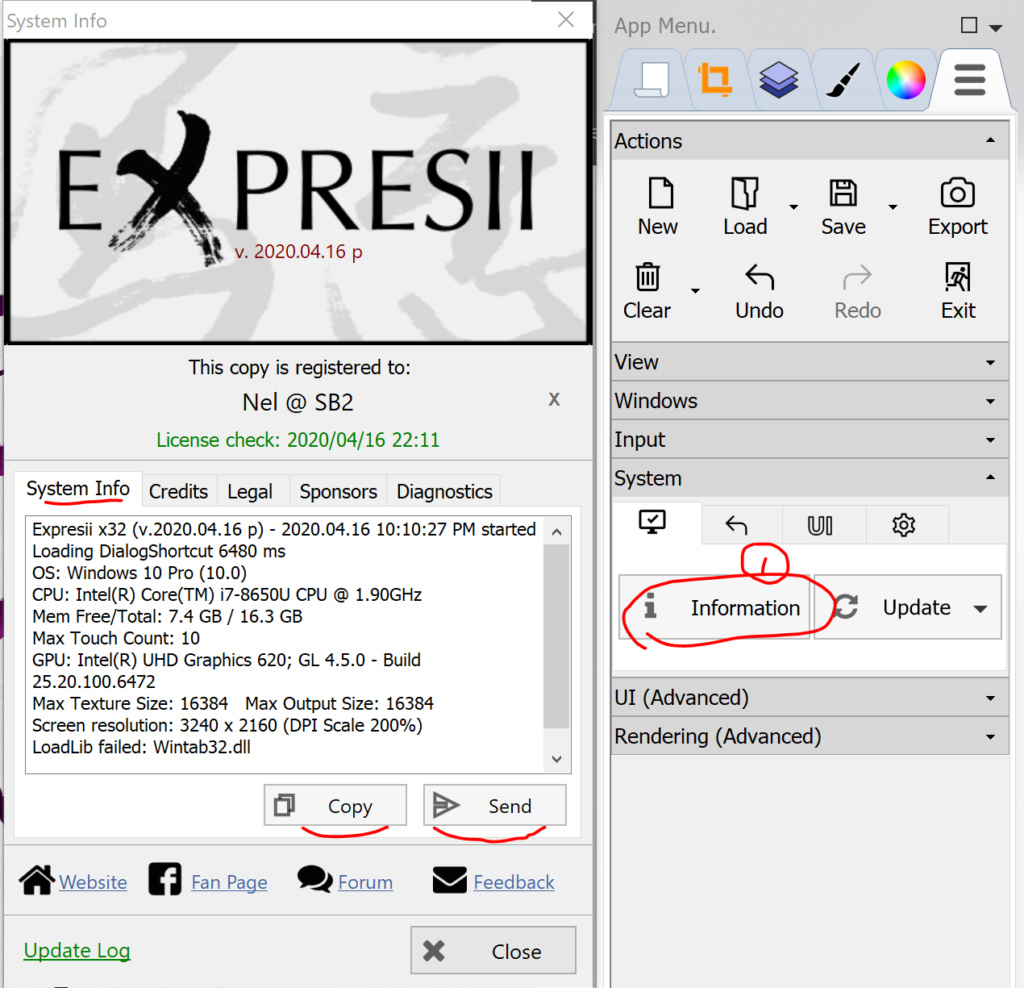1024x988 pixels.
Task: Open the App Menu panel options arrow
Action: click(x=996, y=27)
